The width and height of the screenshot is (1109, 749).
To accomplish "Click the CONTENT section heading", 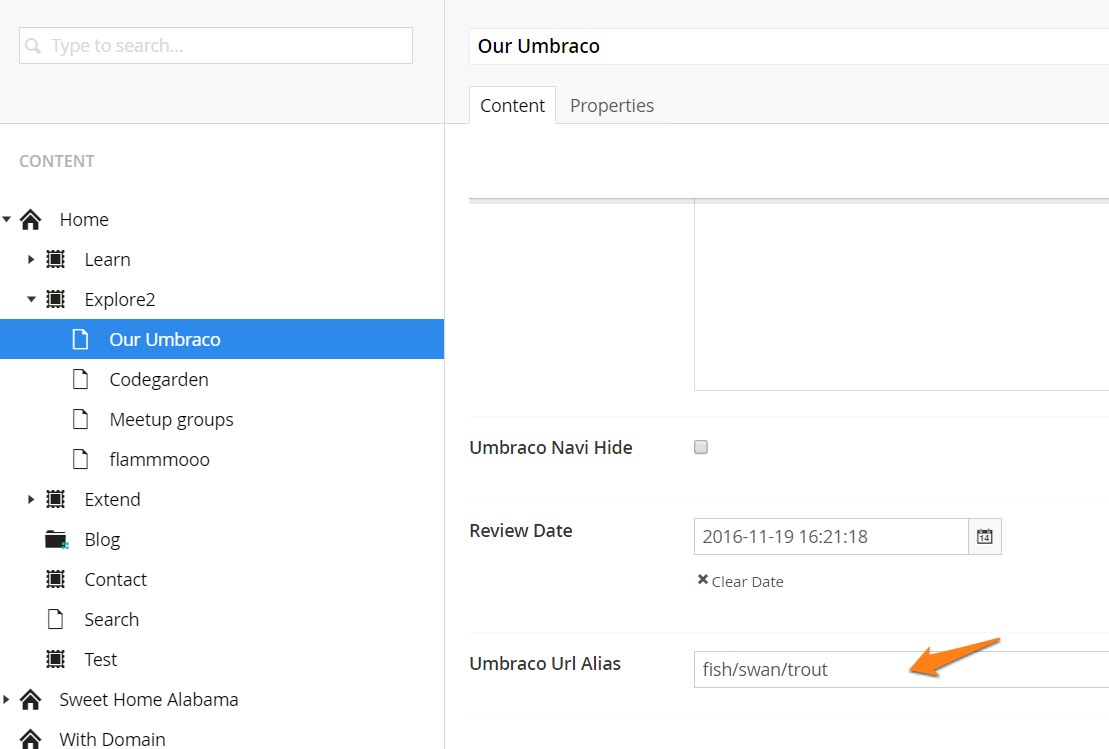I will 57,161.
